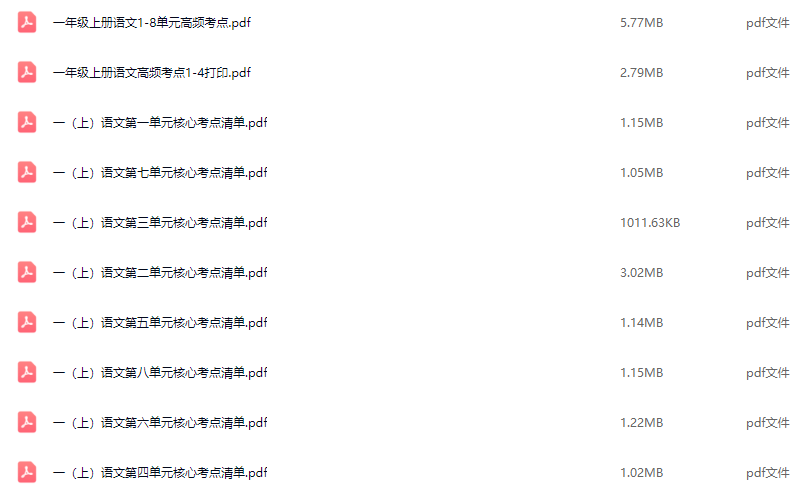The height and width of the screenshot is (500, 803).
Task: Click PDF icon beside 语文第二单元核心考点清单.pdf
Action: coord(27,272)
